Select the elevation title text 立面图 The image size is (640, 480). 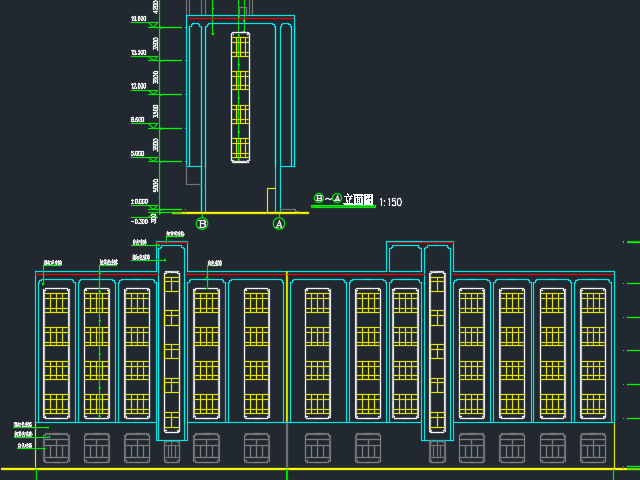click(x=358, y=200)
